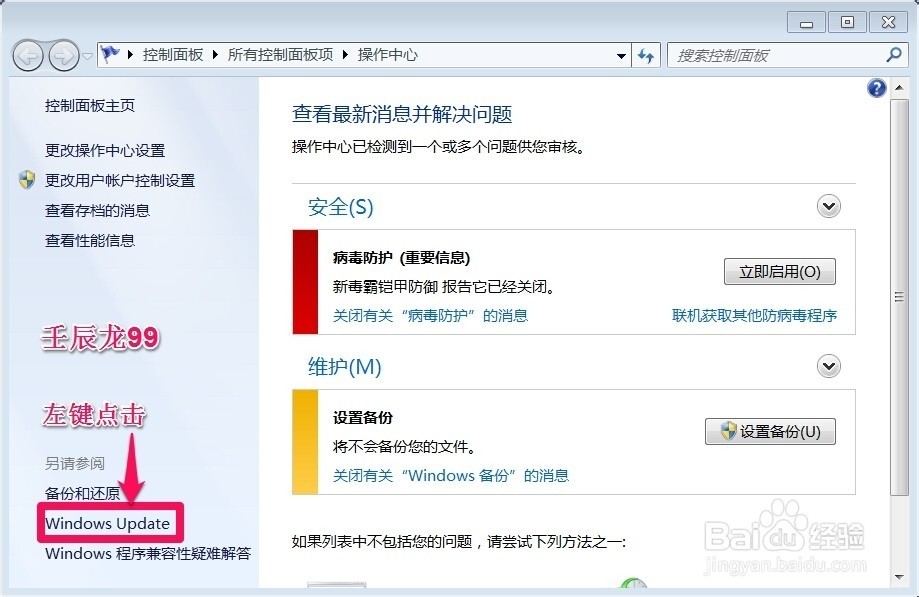919x597 pixels.
Task: Open the address bar history dropdown
Action: point(621,55)
